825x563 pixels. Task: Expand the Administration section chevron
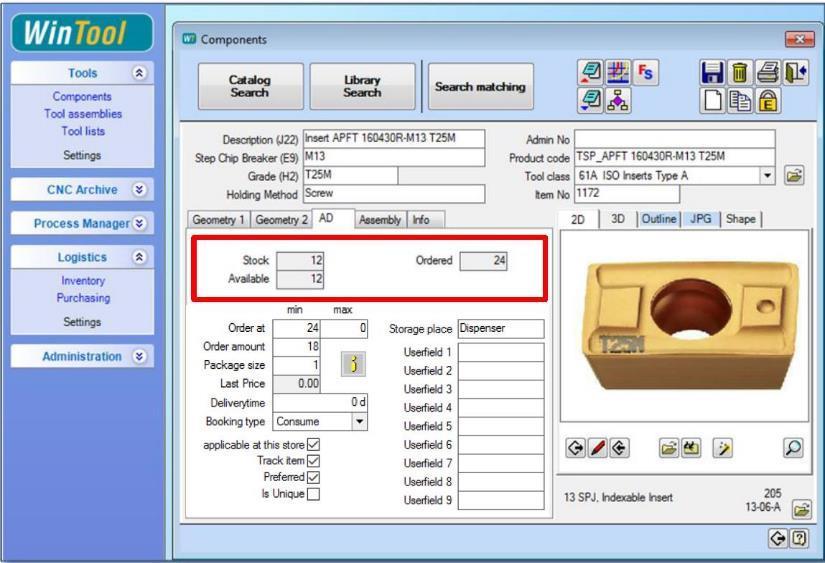139,356
